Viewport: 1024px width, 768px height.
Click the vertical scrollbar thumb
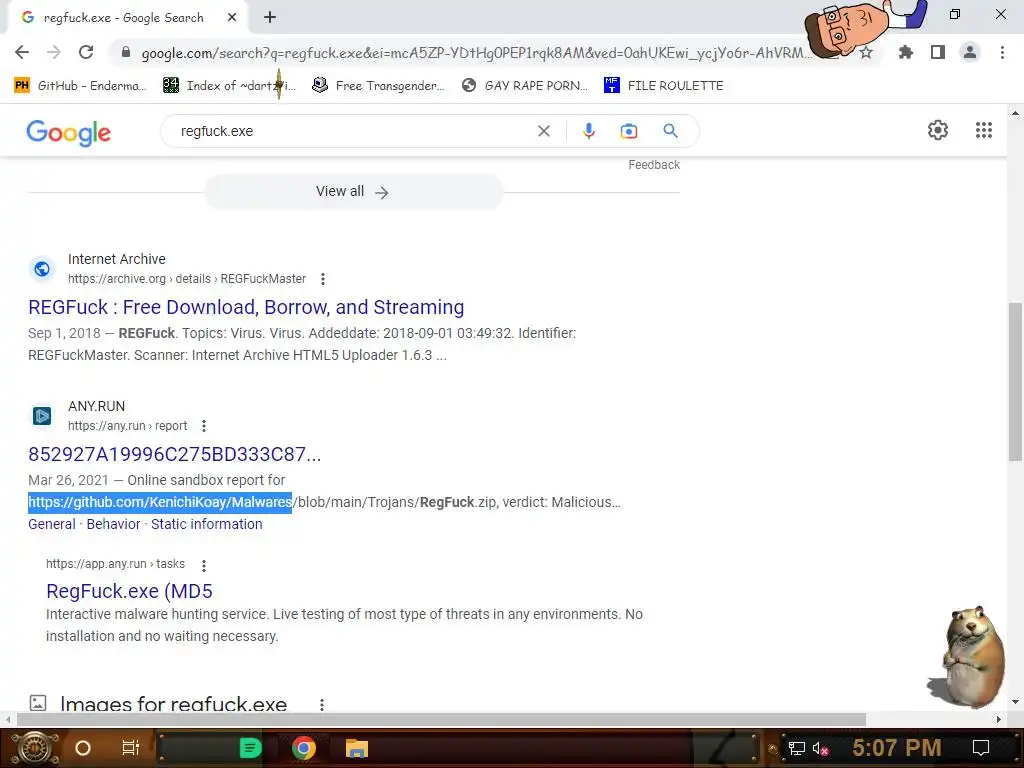(x=1015, y=382)
